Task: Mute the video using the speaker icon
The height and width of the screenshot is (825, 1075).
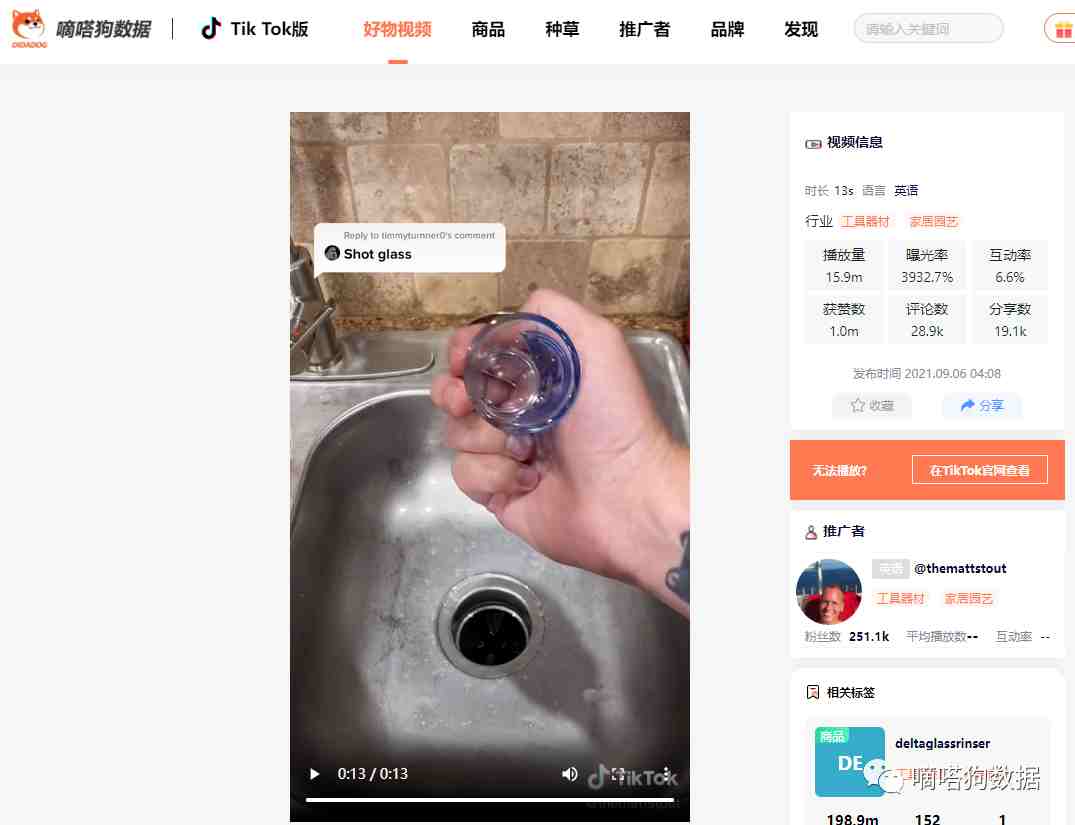Action: click(569, 774)
